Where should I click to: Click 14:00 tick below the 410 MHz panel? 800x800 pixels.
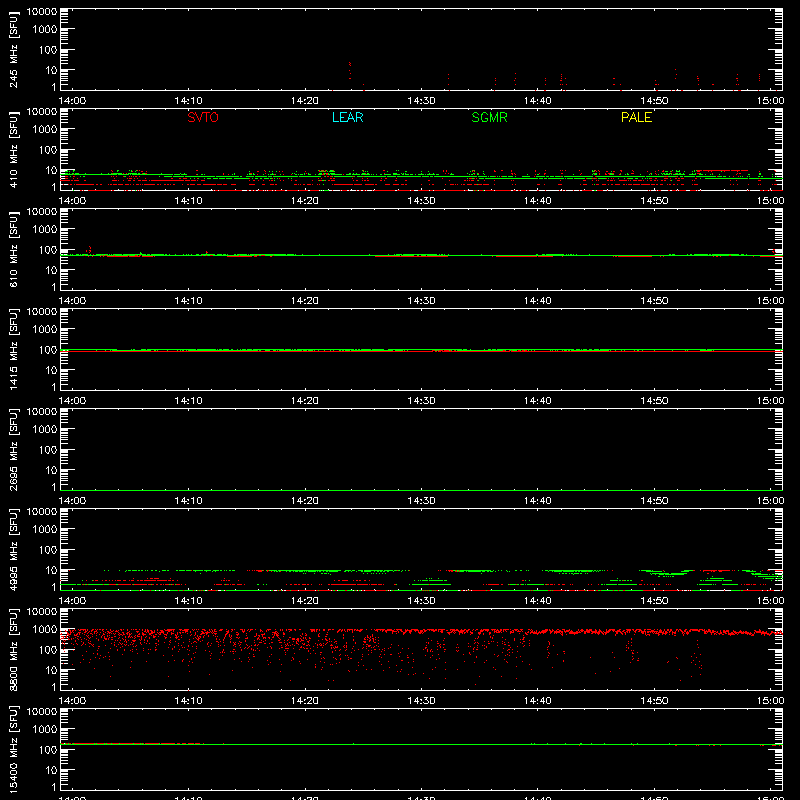click(x=72, y=201)
